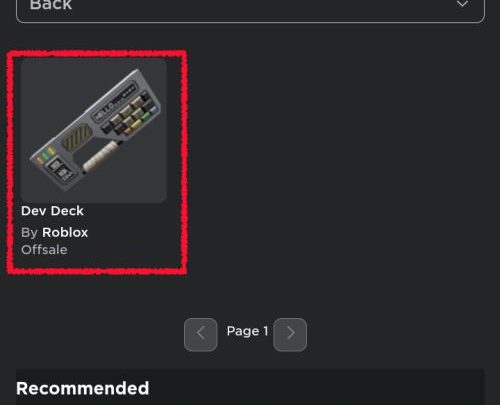Visit the Roblox creator link
Image resolution: width=500 pixels, height=405 pixels.
[65, 232]
